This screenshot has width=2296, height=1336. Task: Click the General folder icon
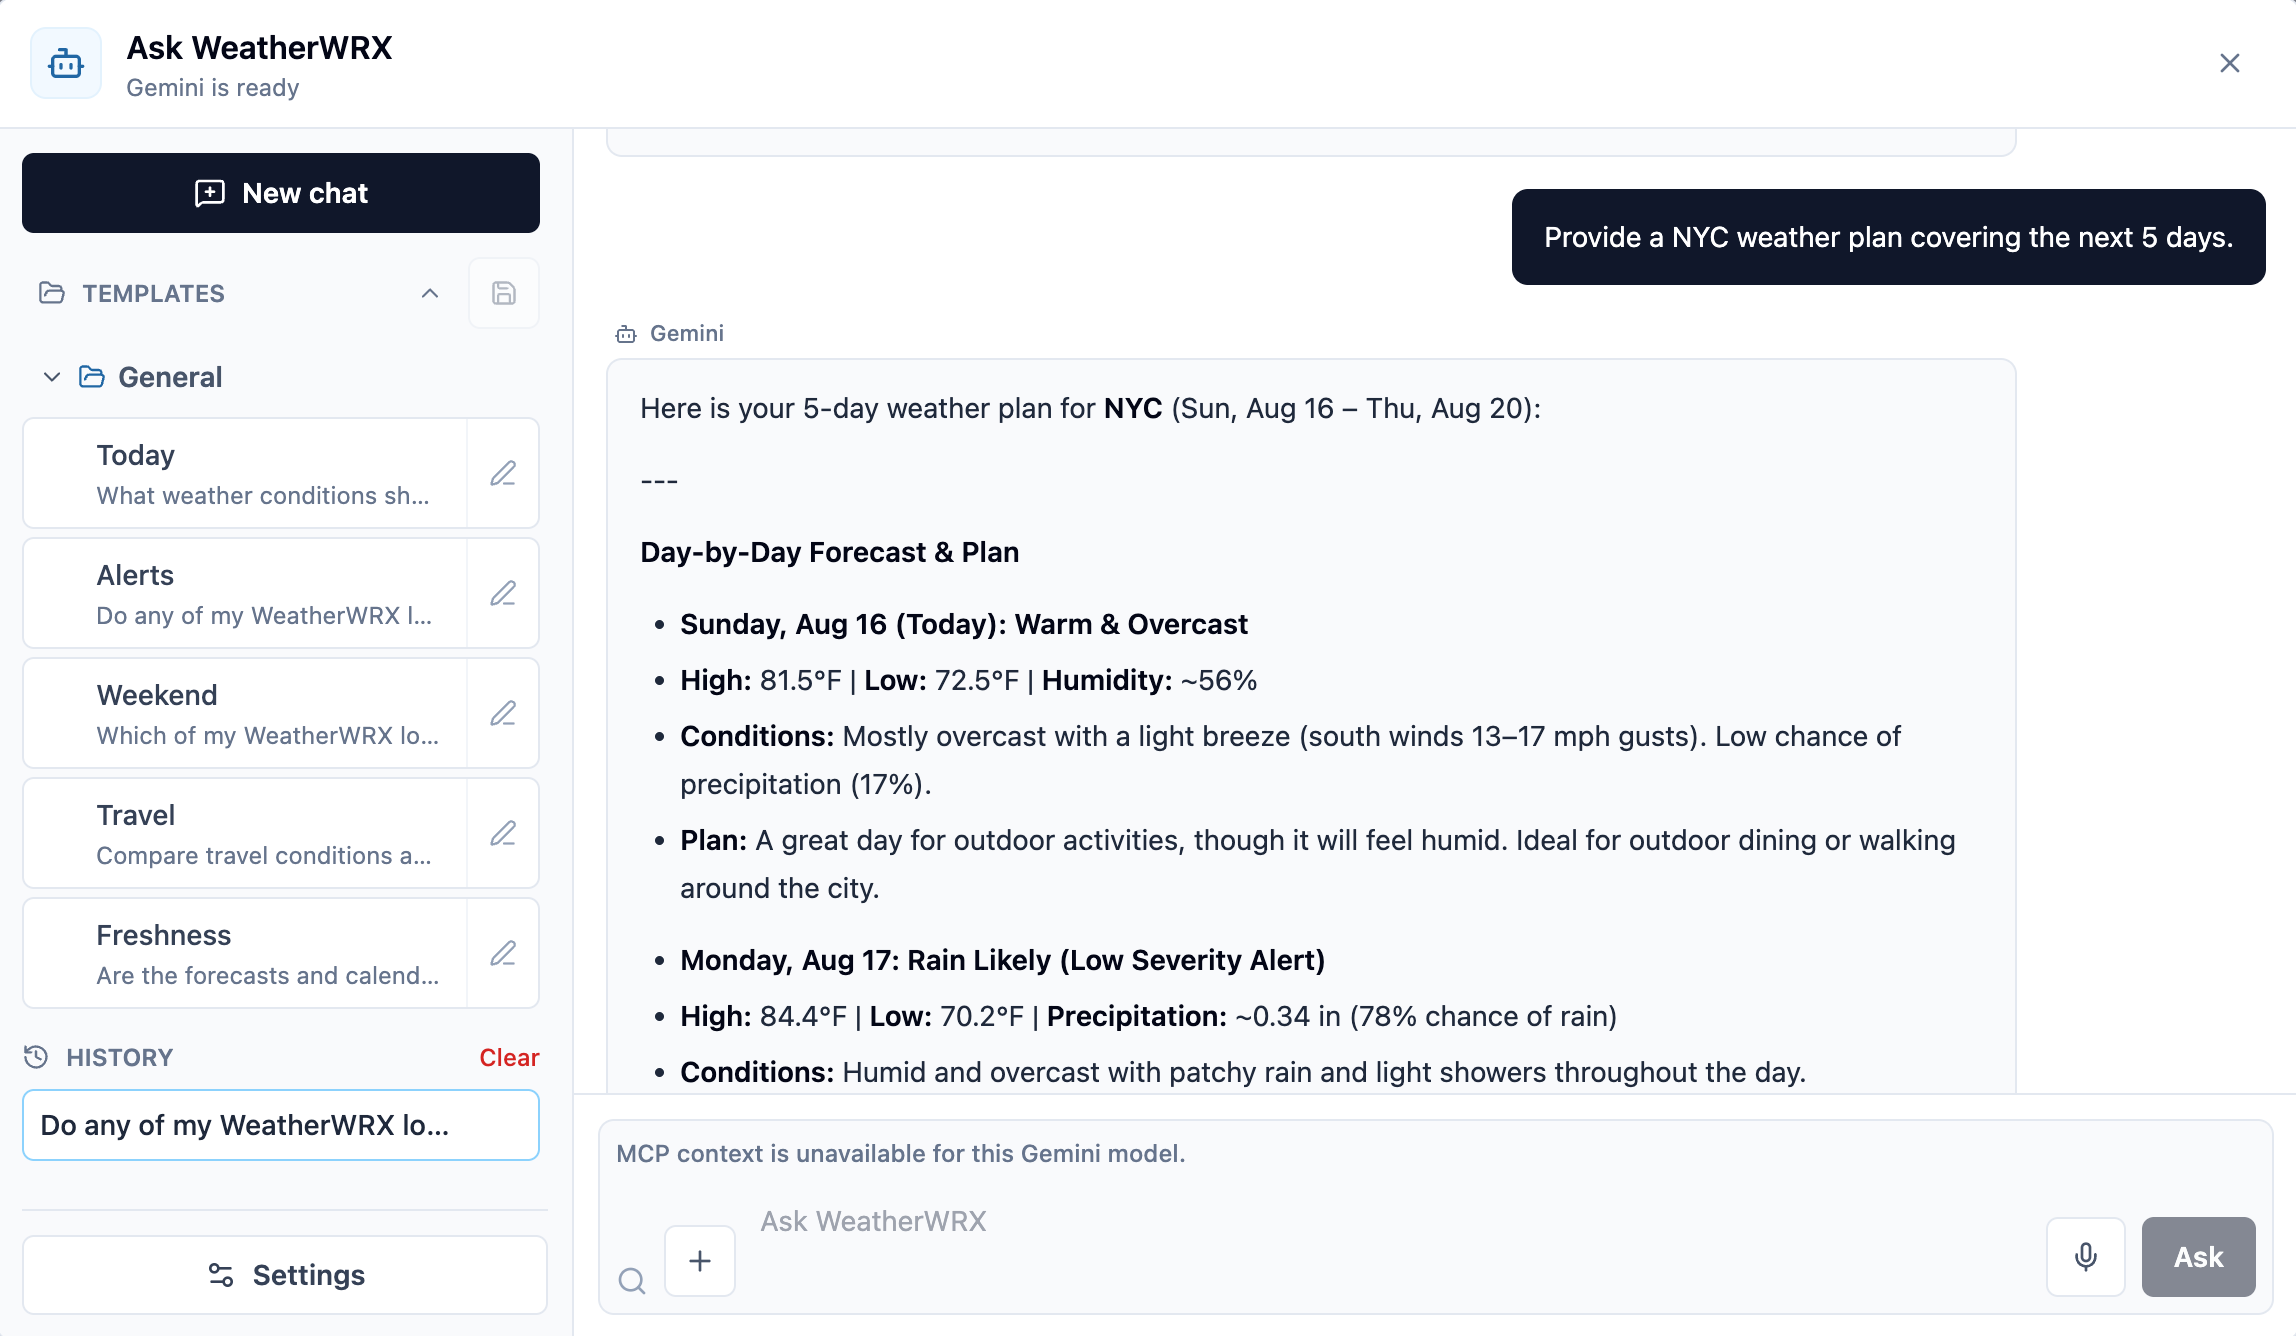pyautogui.click(x=92, y=377)
